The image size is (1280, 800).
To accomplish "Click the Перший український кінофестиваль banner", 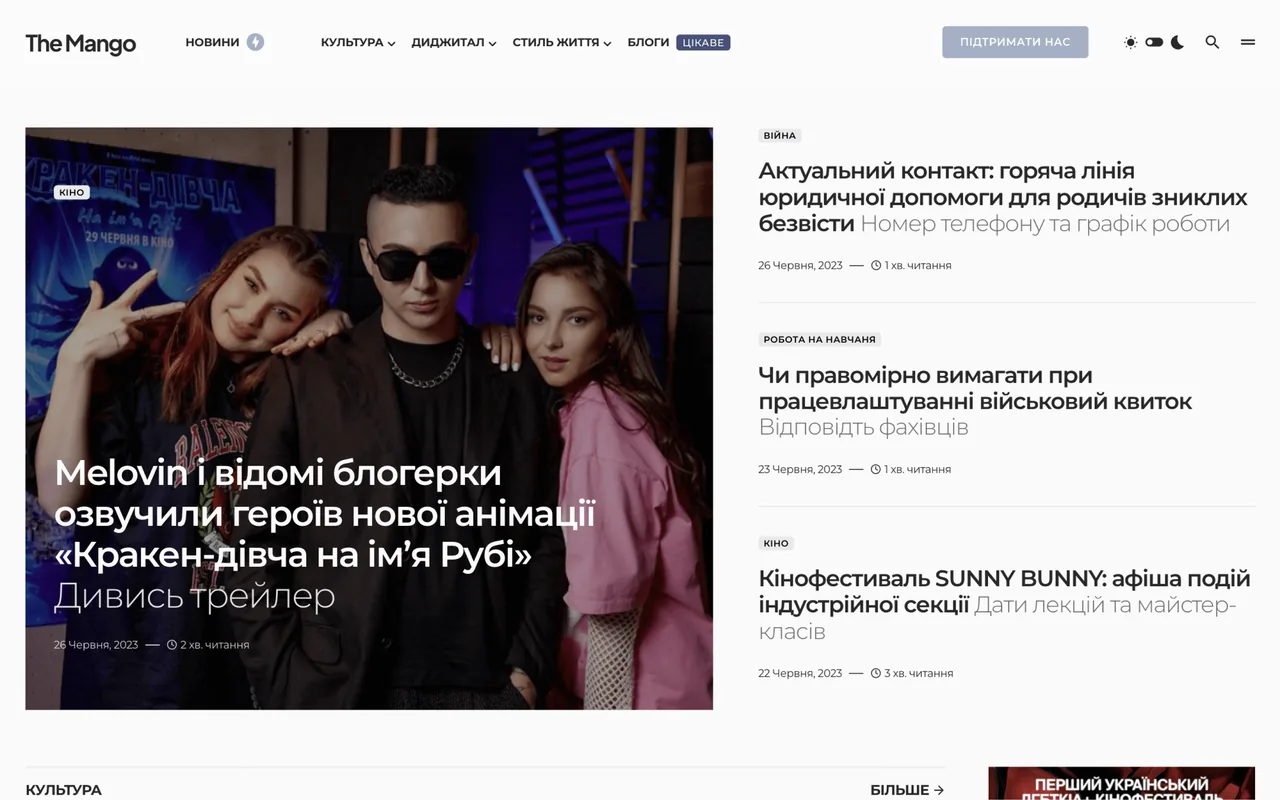I will click(x=1121, y=783).
